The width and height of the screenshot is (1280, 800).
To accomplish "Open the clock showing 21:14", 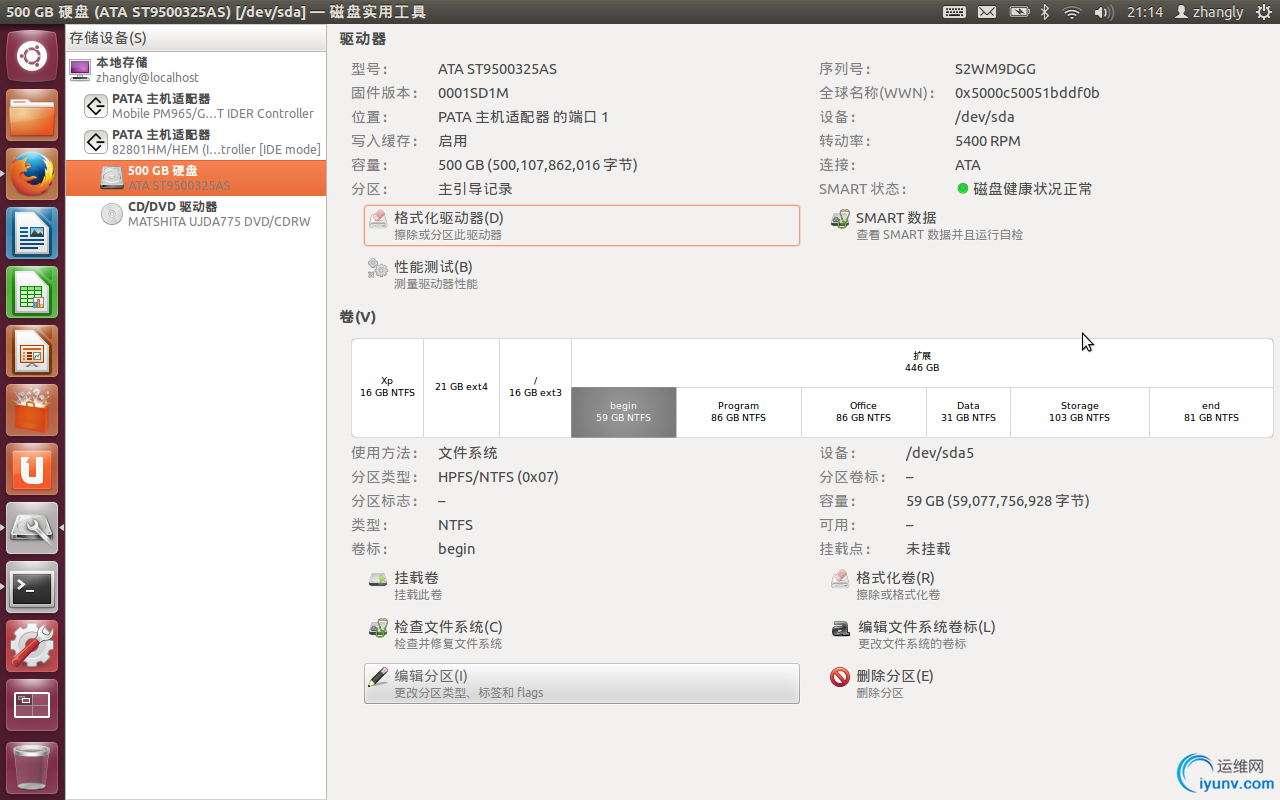I will pos(1145,12).
